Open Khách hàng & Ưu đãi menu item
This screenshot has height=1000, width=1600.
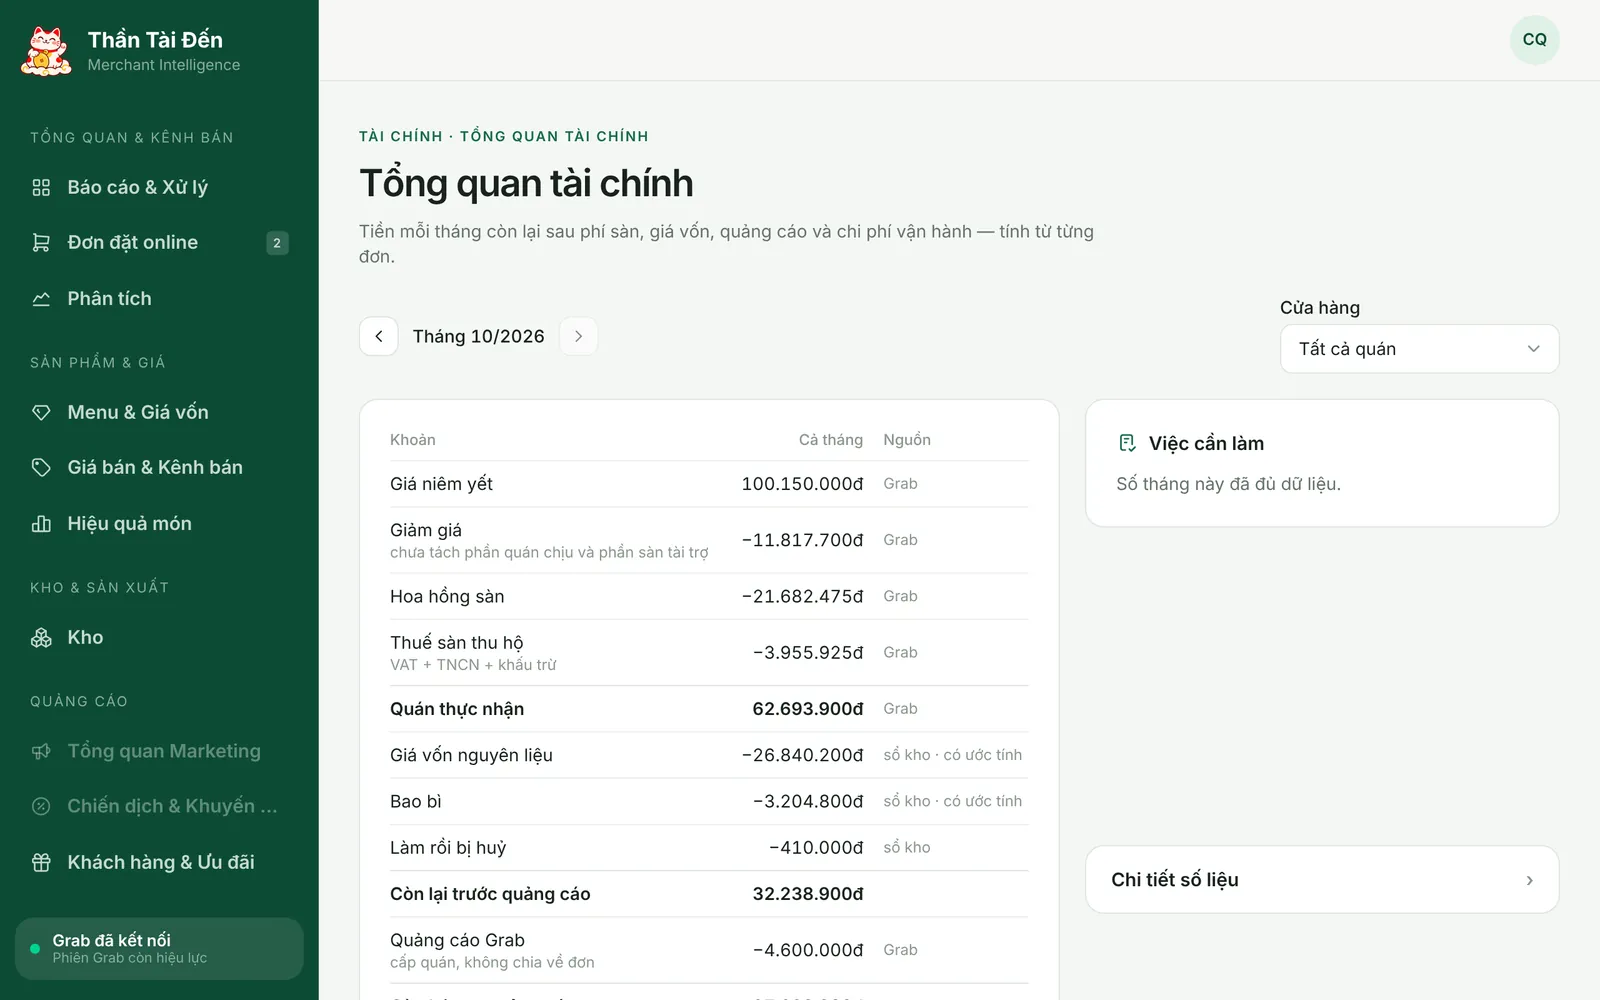tap(160, 862)
